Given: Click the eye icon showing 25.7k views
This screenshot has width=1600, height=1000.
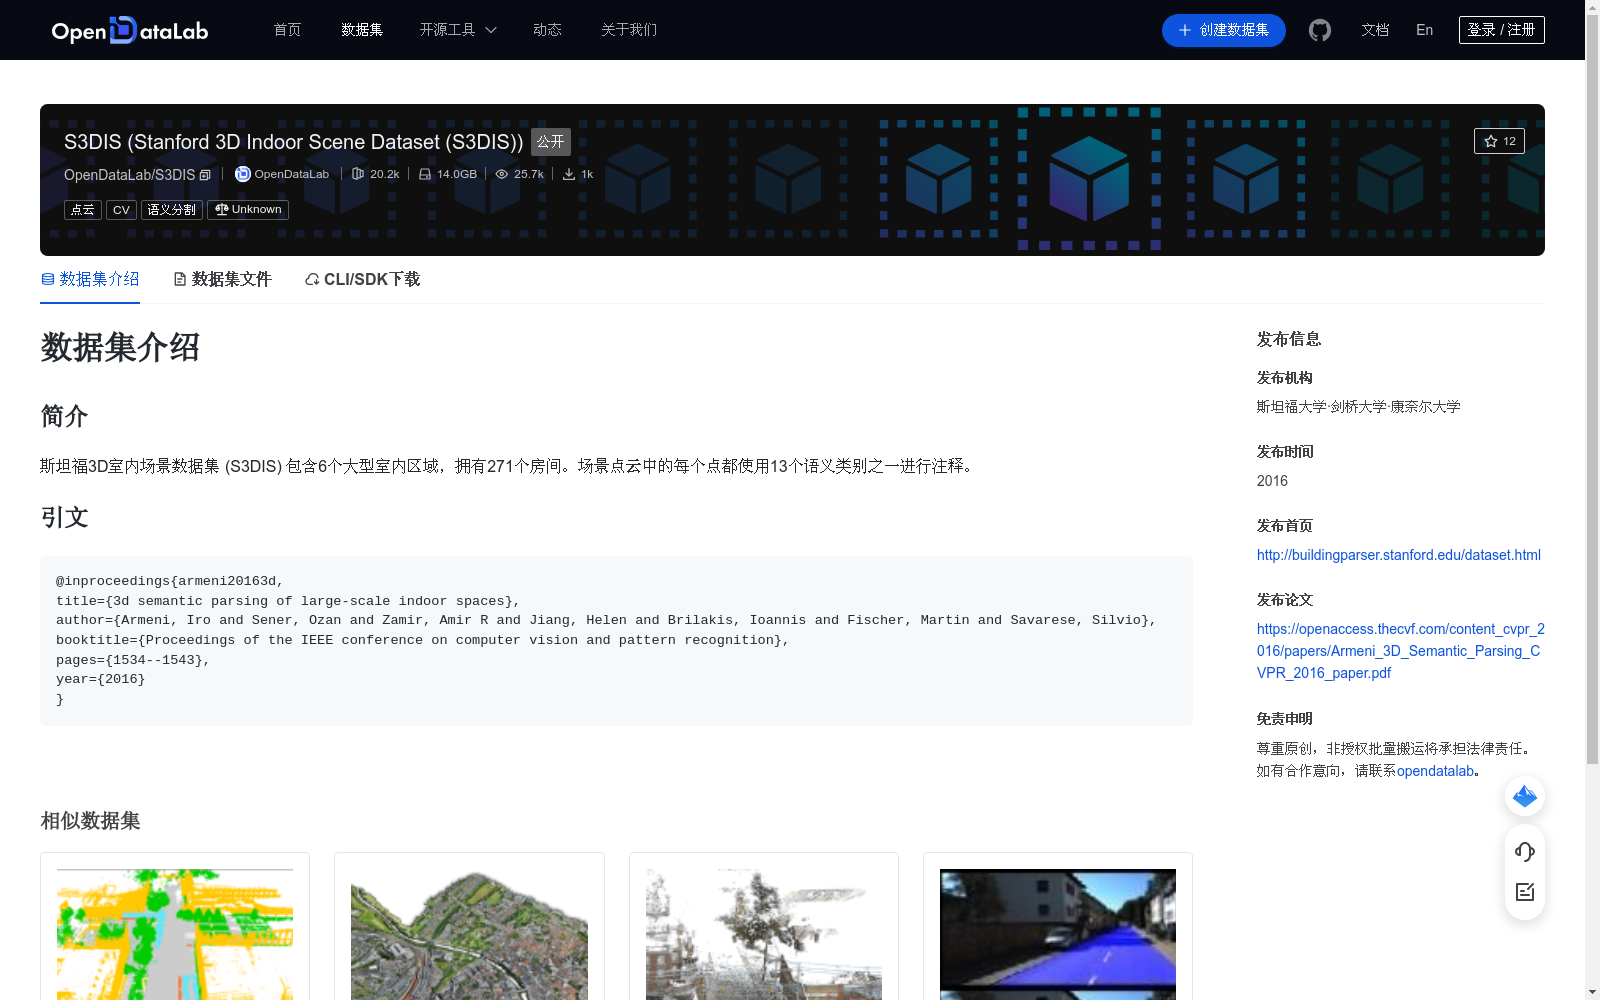Looking at the screenshot, I should pyautogui.click(x=501, y=174).
